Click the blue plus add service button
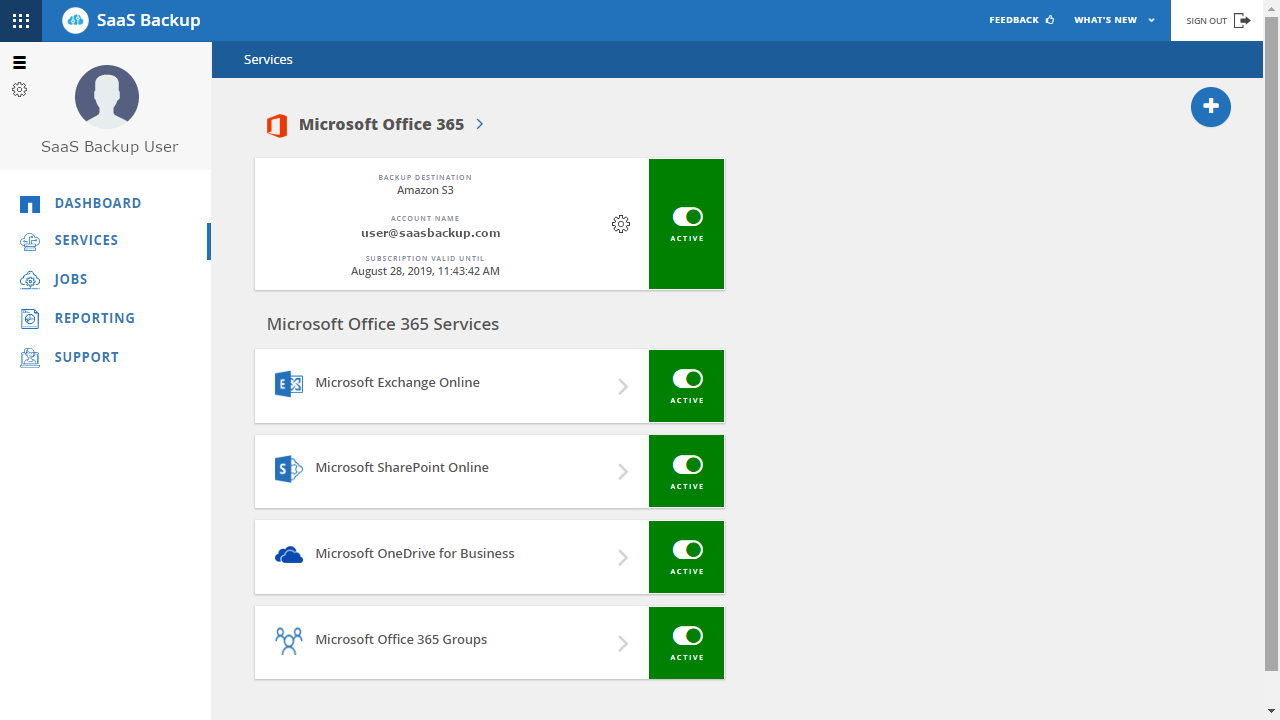 [x=1211, y=107]
